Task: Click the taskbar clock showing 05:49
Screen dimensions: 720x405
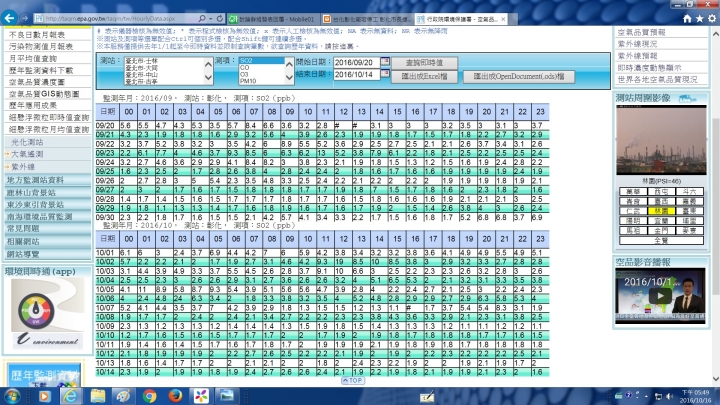Action: pos(696,396)
